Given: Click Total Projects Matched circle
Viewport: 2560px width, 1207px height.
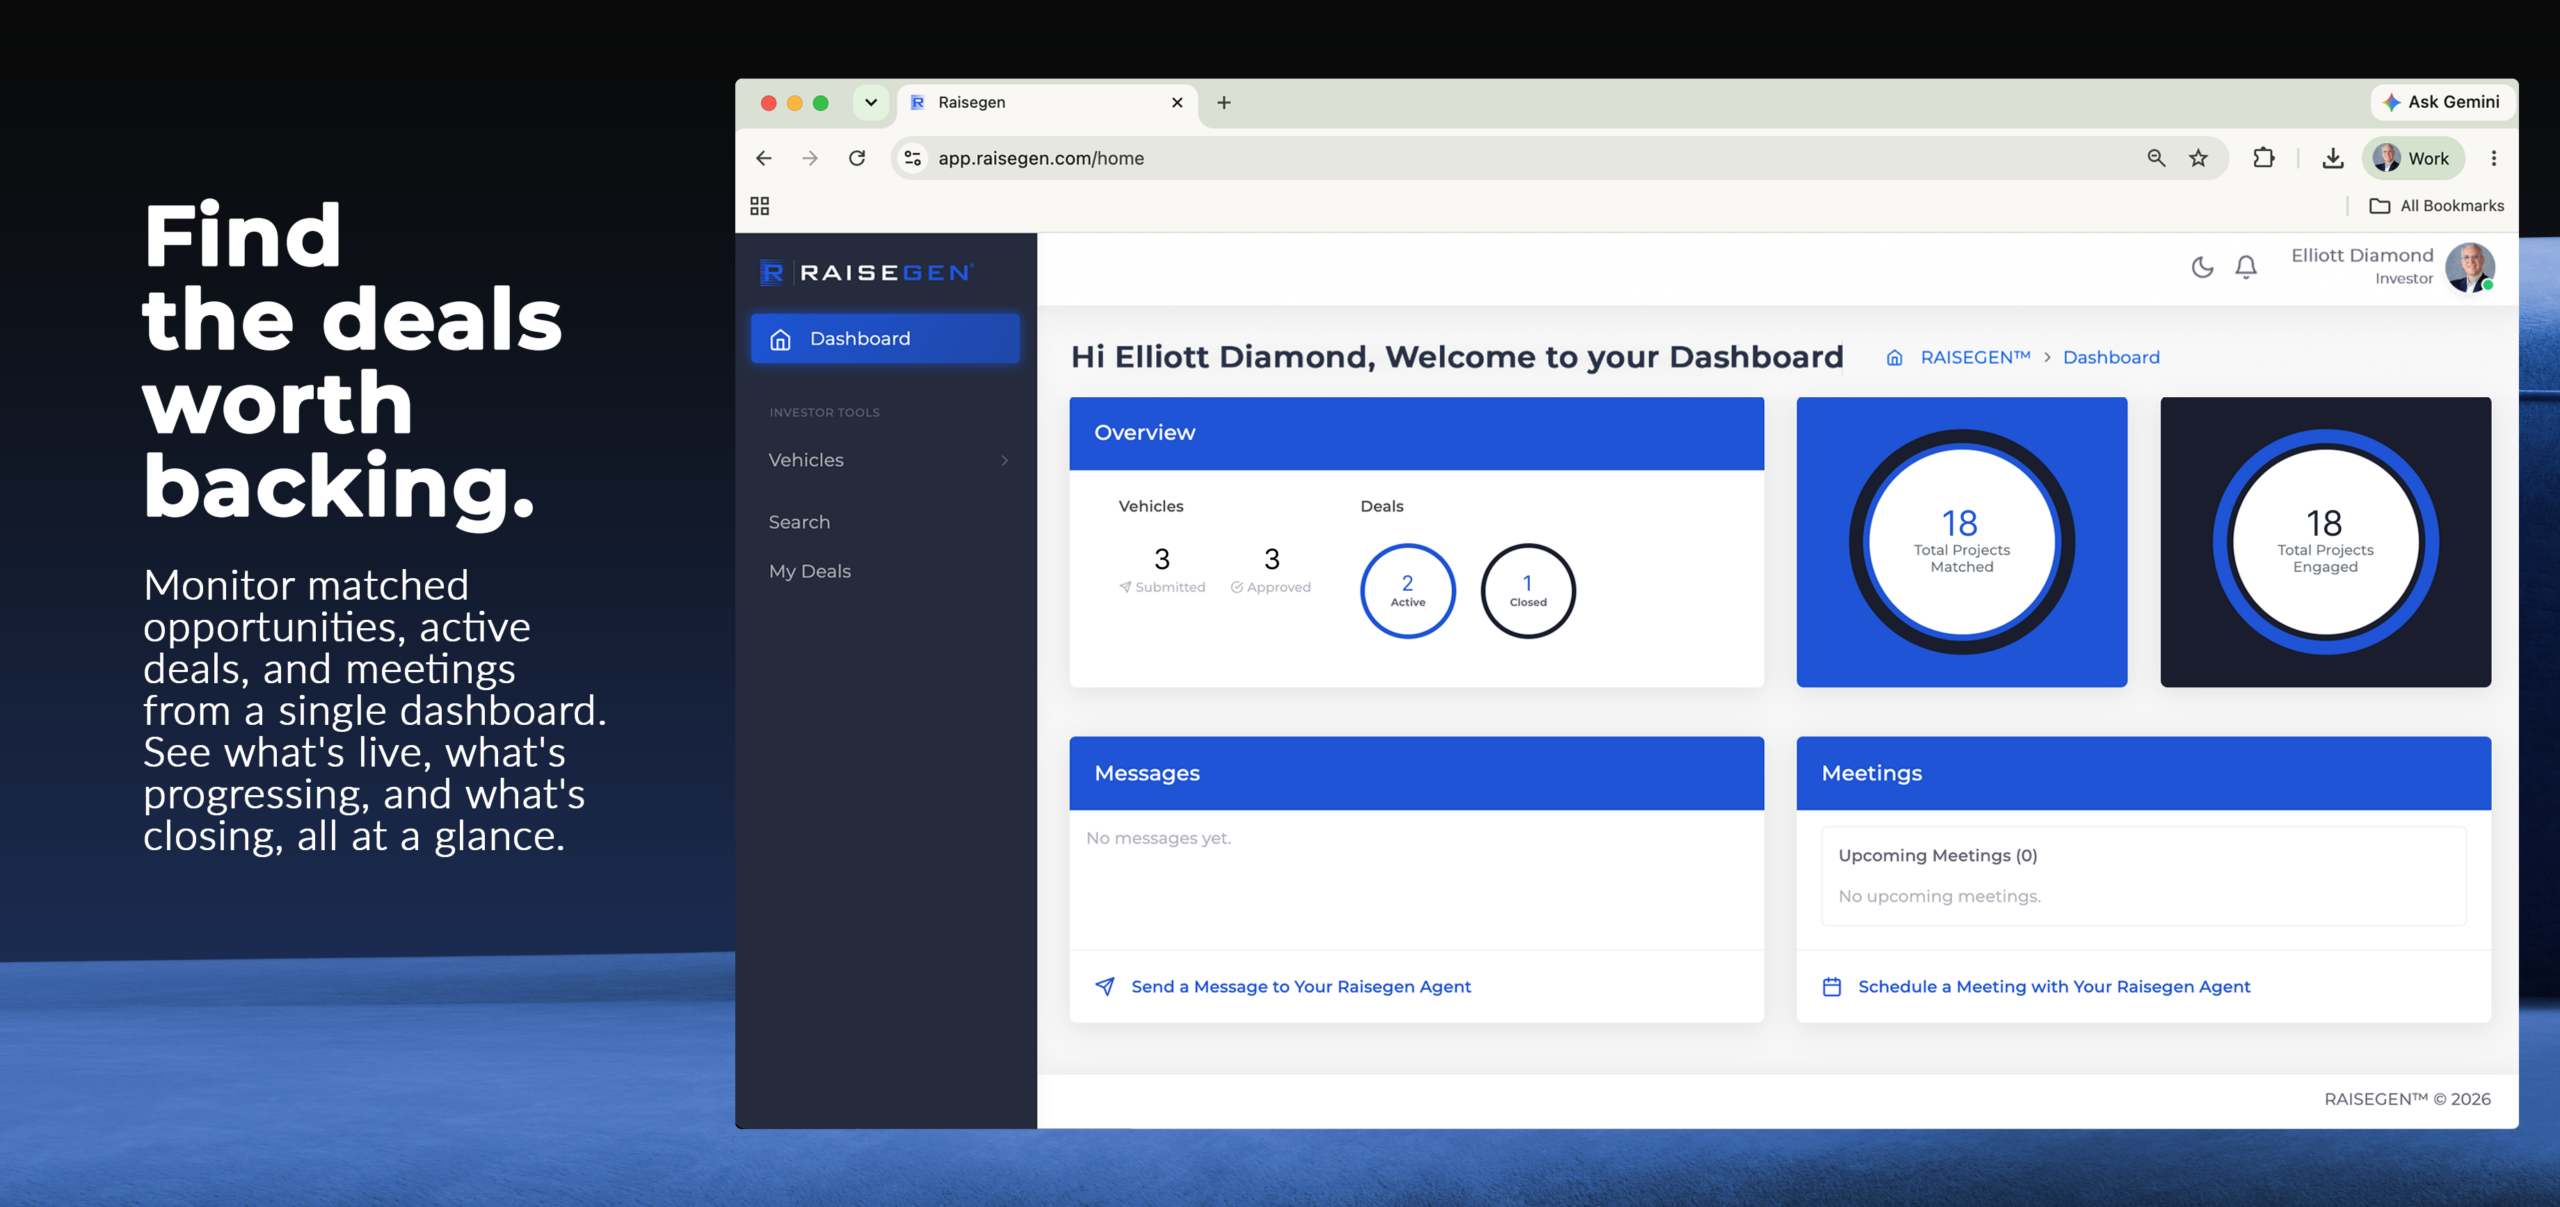Looking at the screenshot, I should tap(1961, 542).
